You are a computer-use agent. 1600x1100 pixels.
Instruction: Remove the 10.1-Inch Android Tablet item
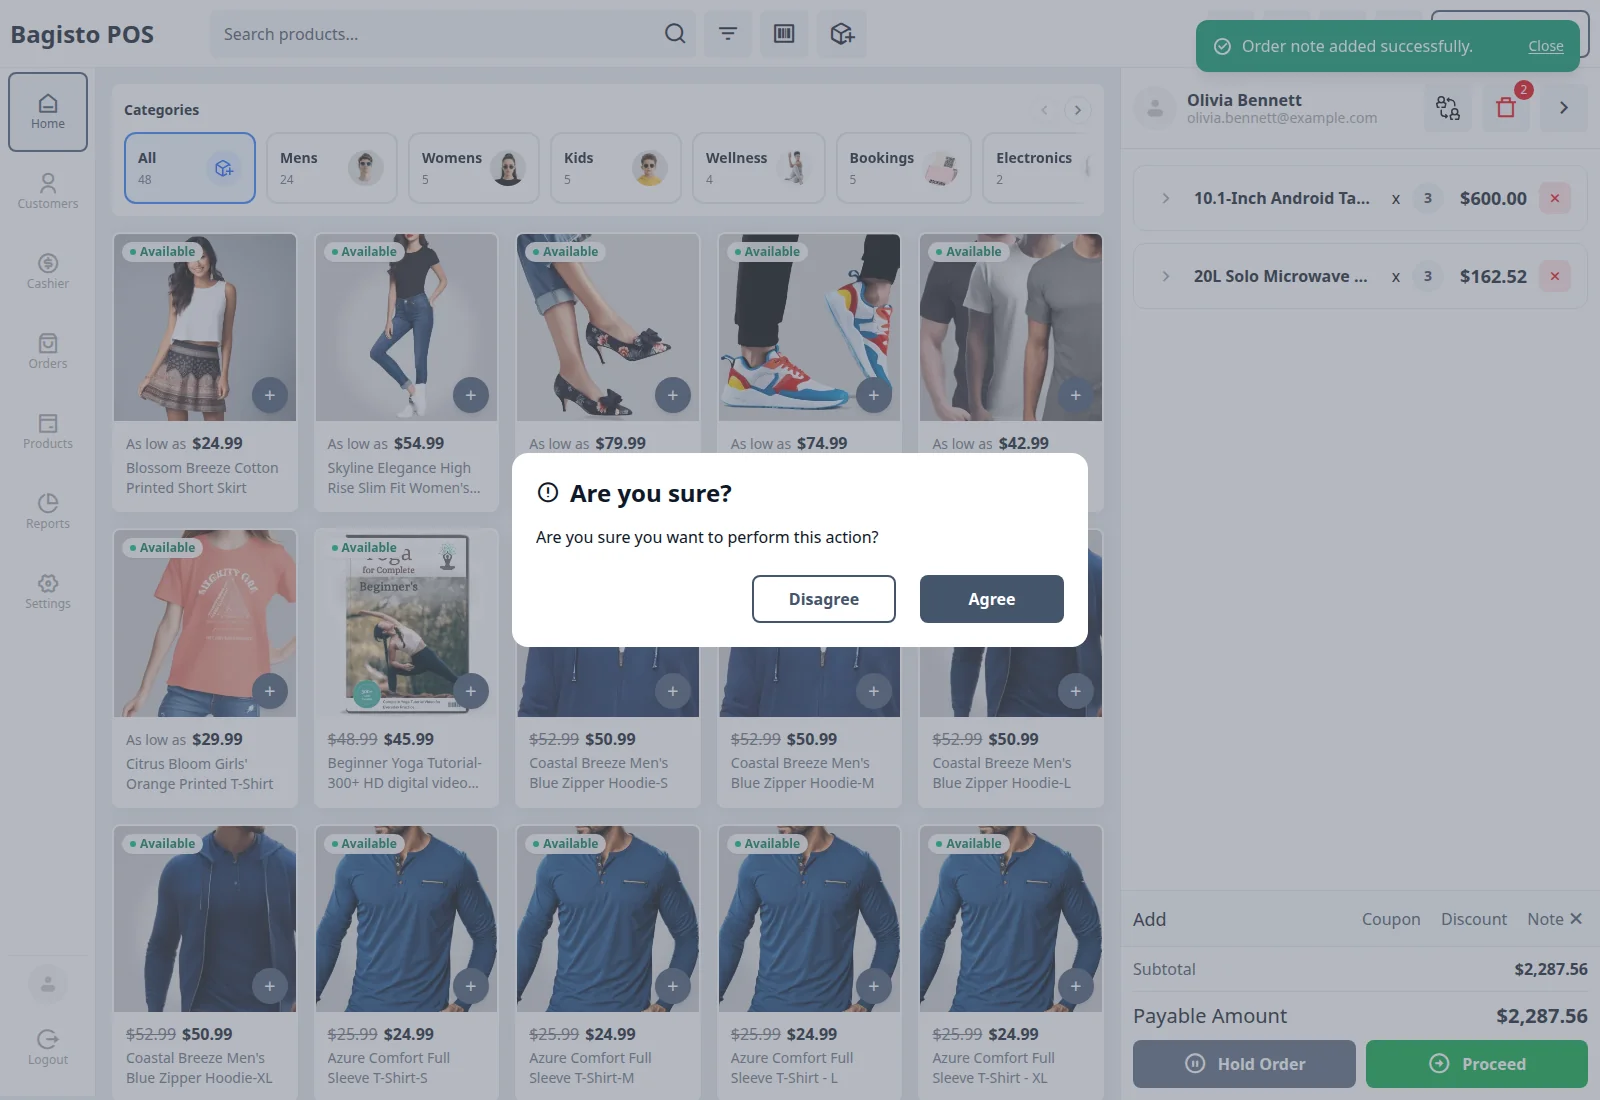tap(1555, 198)
